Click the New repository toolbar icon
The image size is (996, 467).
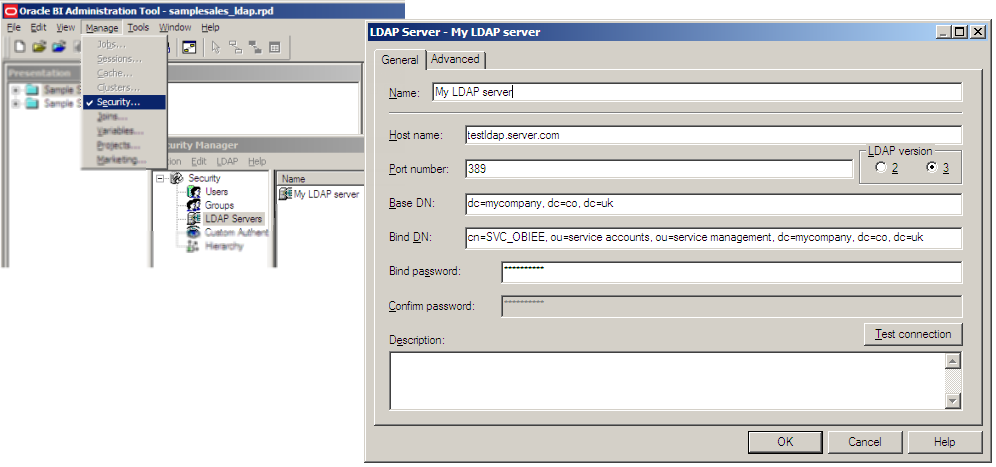20,47
